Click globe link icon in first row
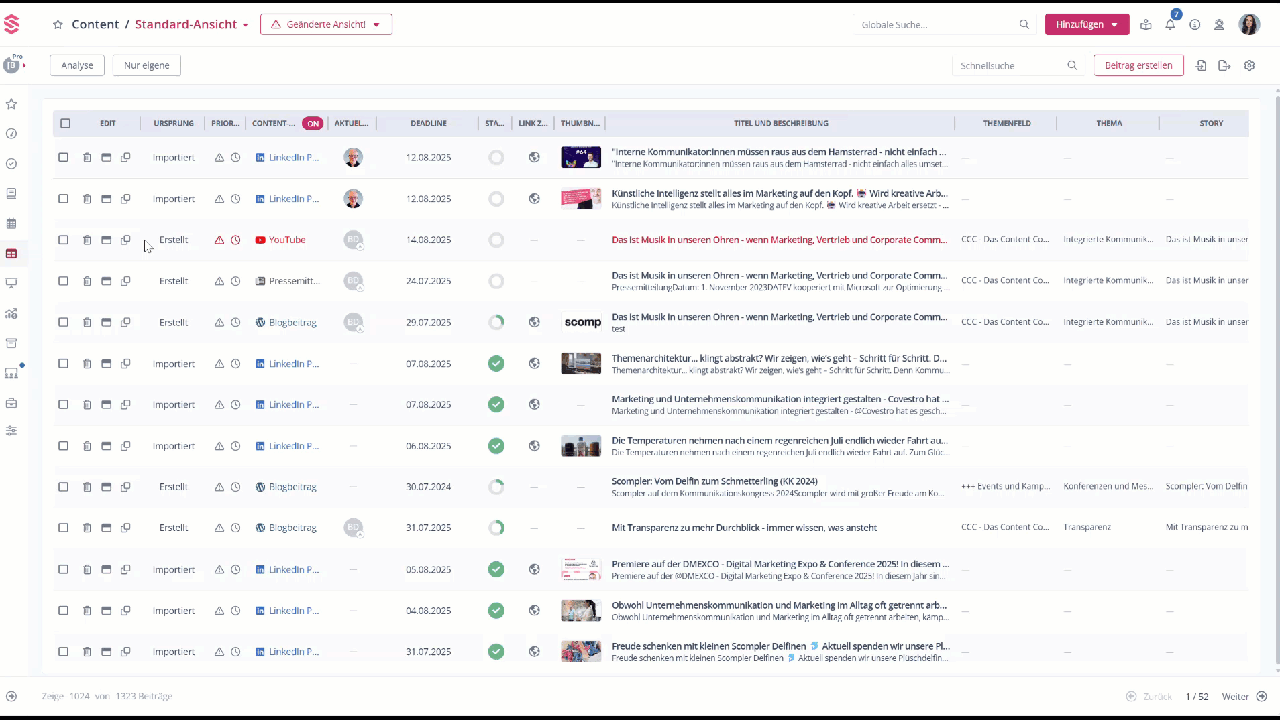1280x720 pixels. (x=534, y=157)
